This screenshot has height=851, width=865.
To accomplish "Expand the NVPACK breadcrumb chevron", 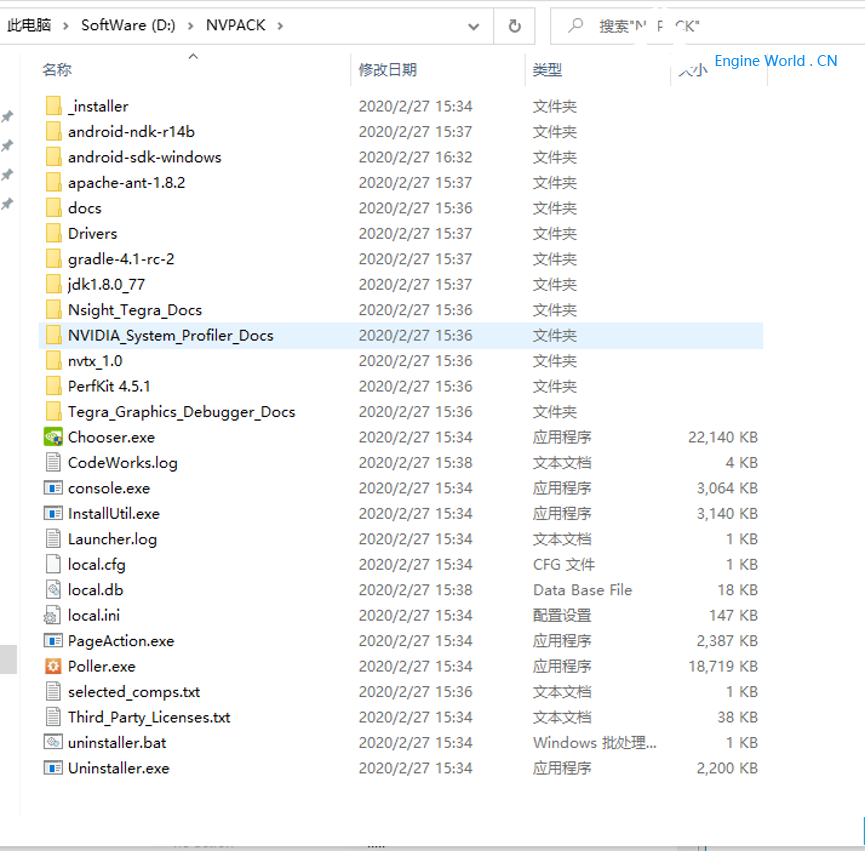I will coord(280,26).
